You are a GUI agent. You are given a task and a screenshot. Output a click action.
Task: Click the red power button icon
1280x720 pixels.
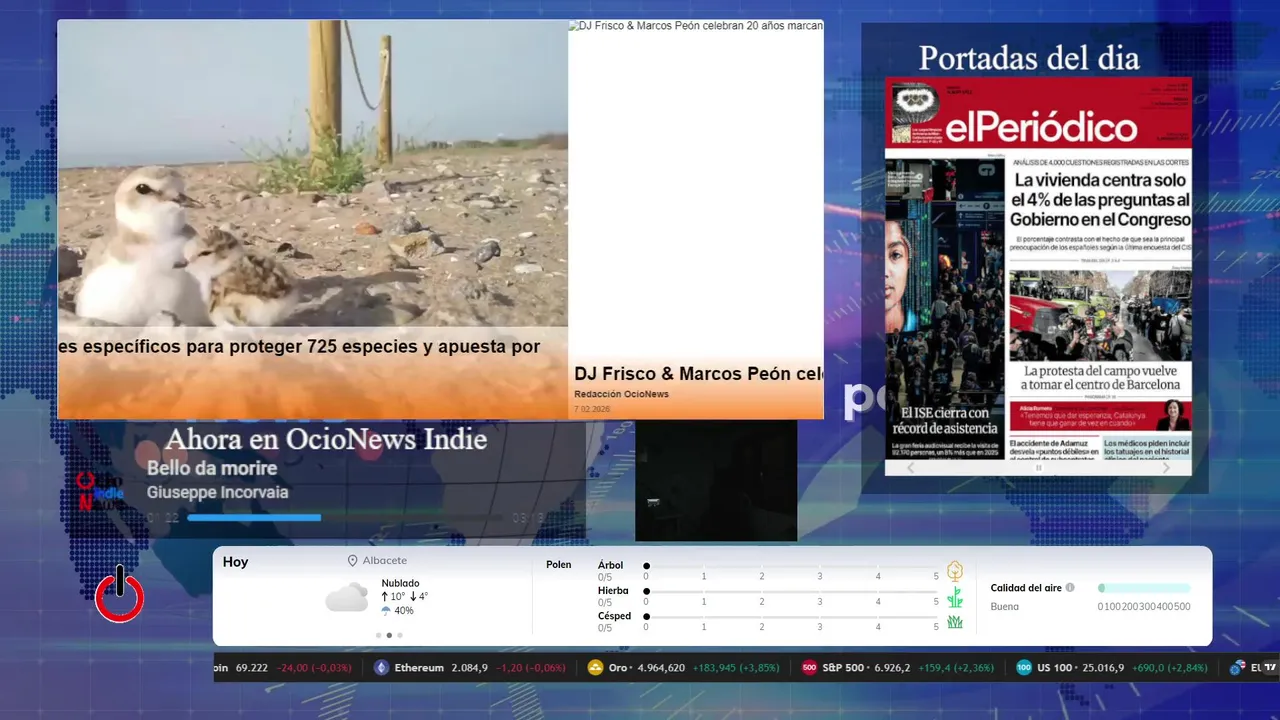click(120, 595)
